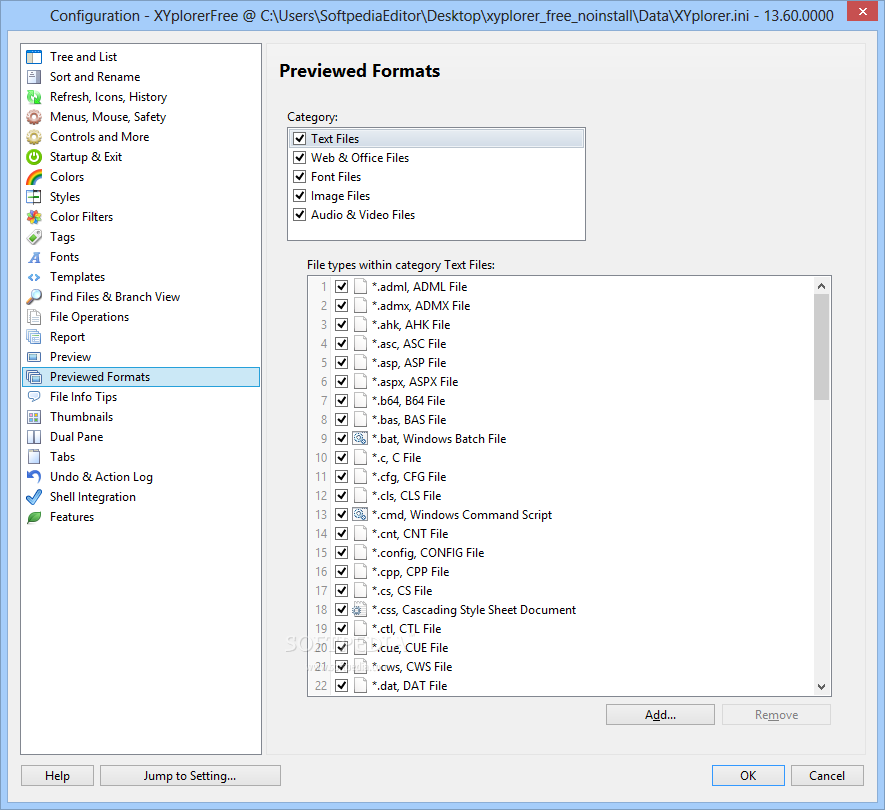
Task: Select the '*.asp, ASP File' row
Action: [x=562, y=363]
